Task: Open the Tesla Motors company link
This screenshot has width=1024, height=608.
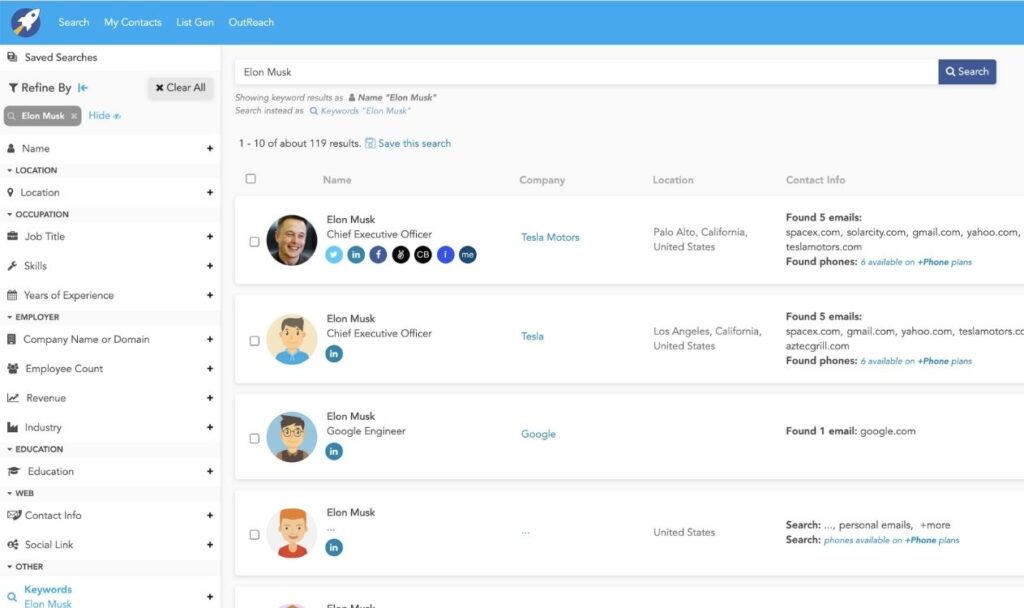Action: click(550, 237)
